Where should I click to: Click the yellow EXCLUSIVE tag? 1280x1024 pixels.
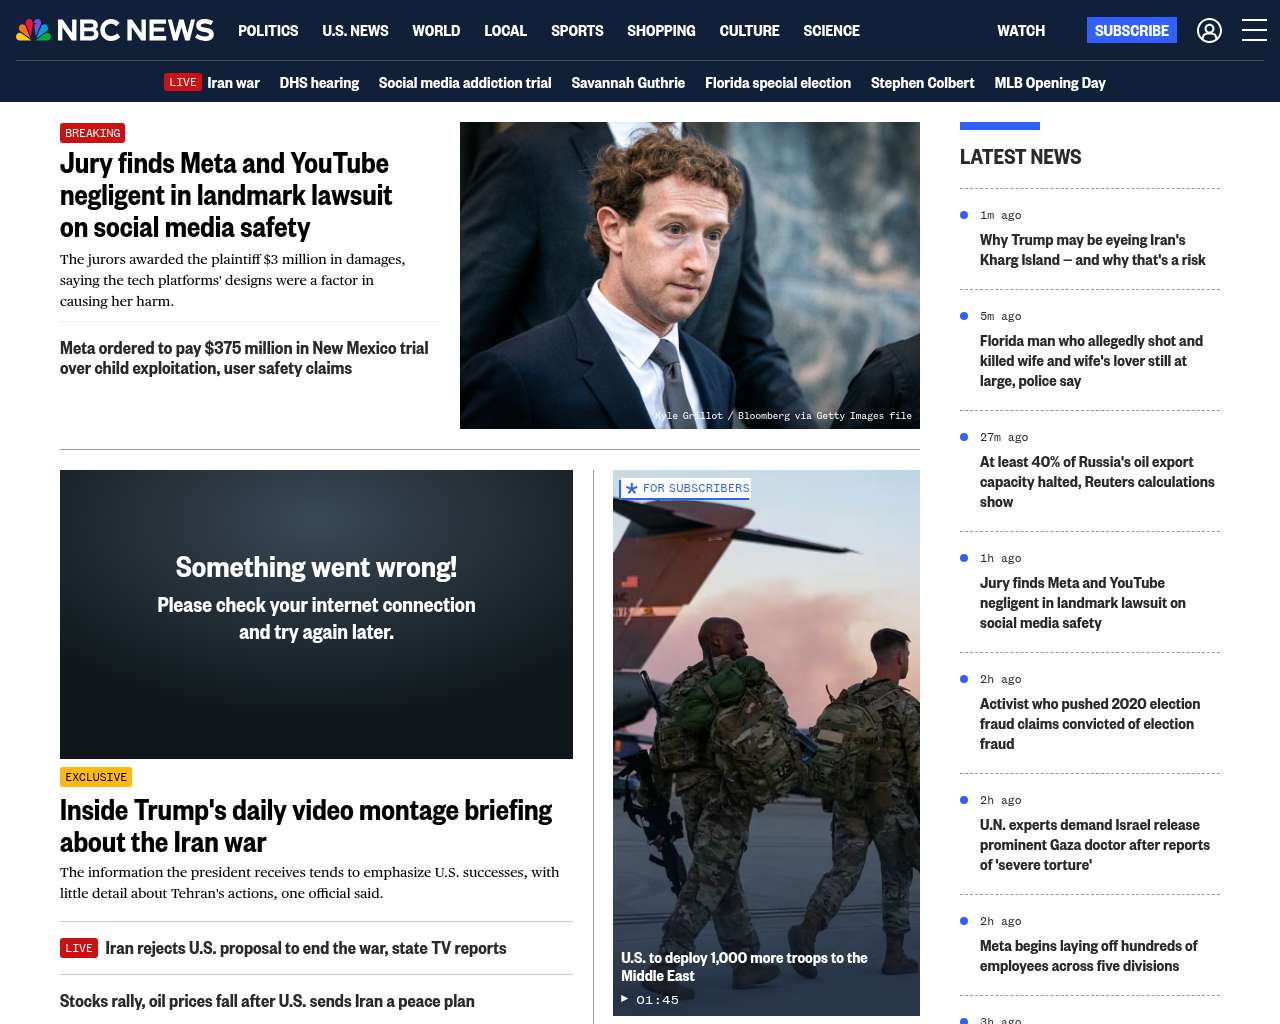point(96,777)
